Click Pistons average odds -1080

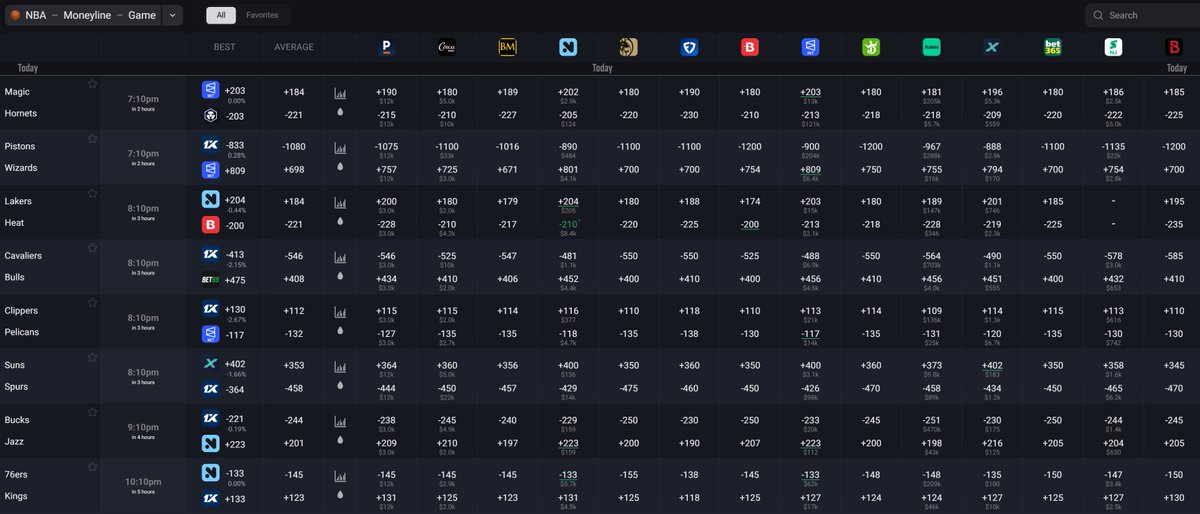point(294,146)
